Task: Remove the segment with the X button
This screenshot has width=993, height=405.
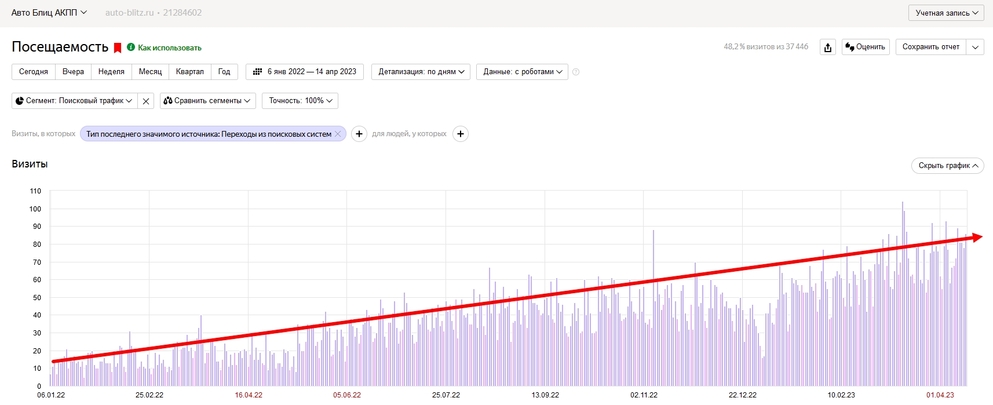Action: 146,101
